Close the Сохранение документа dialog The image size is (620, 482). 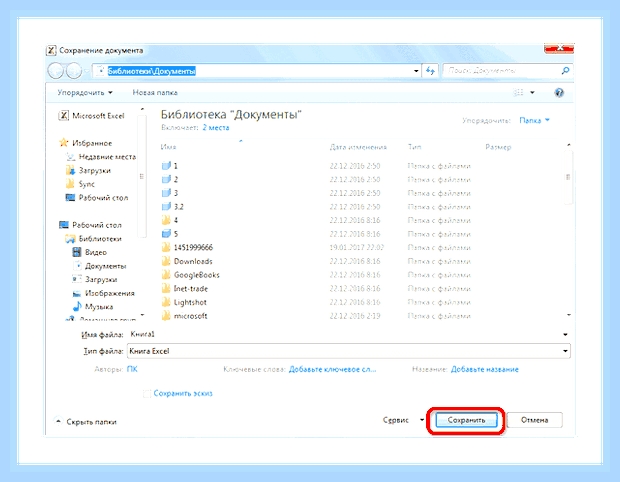pos(559,49)
